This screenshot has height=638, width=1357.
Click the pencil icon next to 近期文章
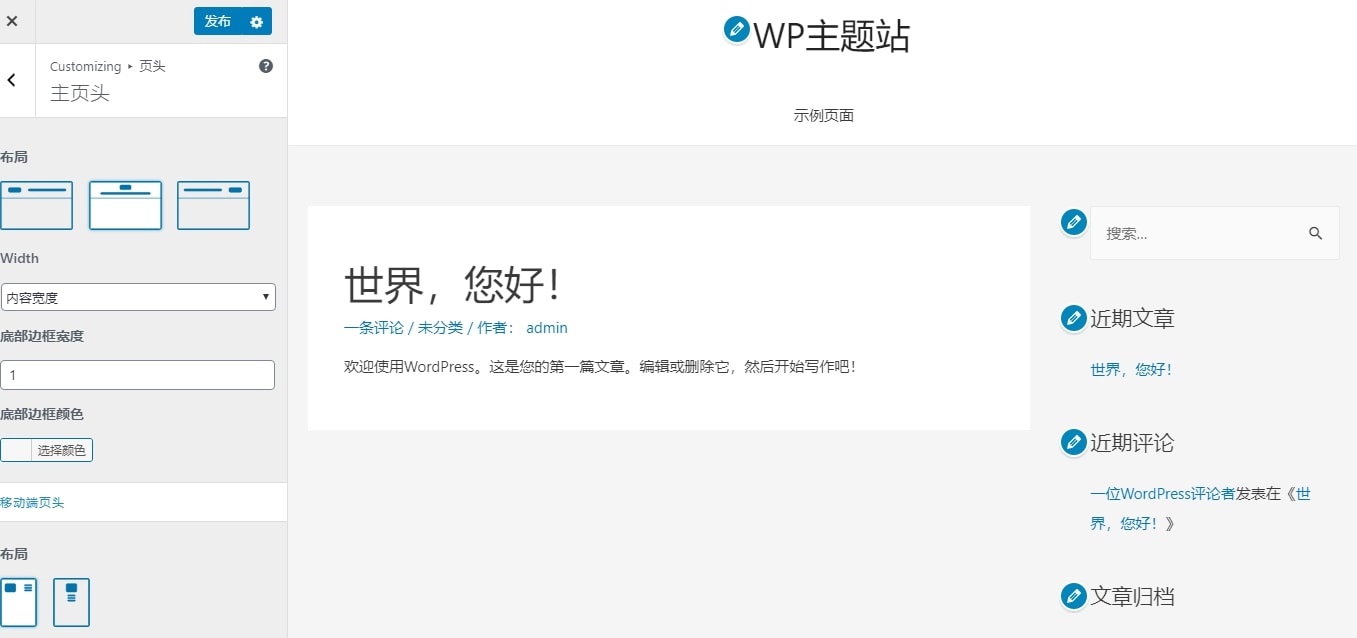tap(1073, 317)
